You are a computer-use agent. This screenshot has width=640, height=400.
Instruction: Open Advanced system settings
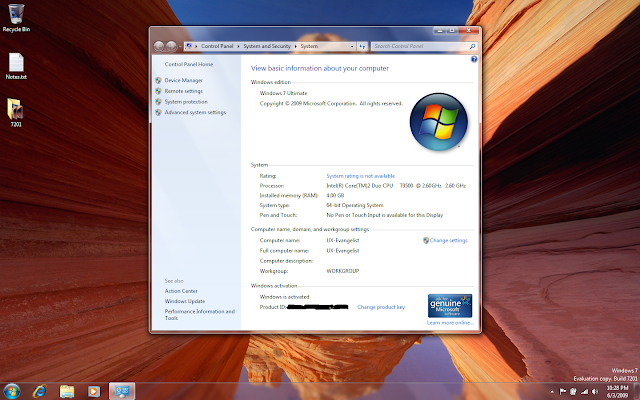click(x=195, y=112)
